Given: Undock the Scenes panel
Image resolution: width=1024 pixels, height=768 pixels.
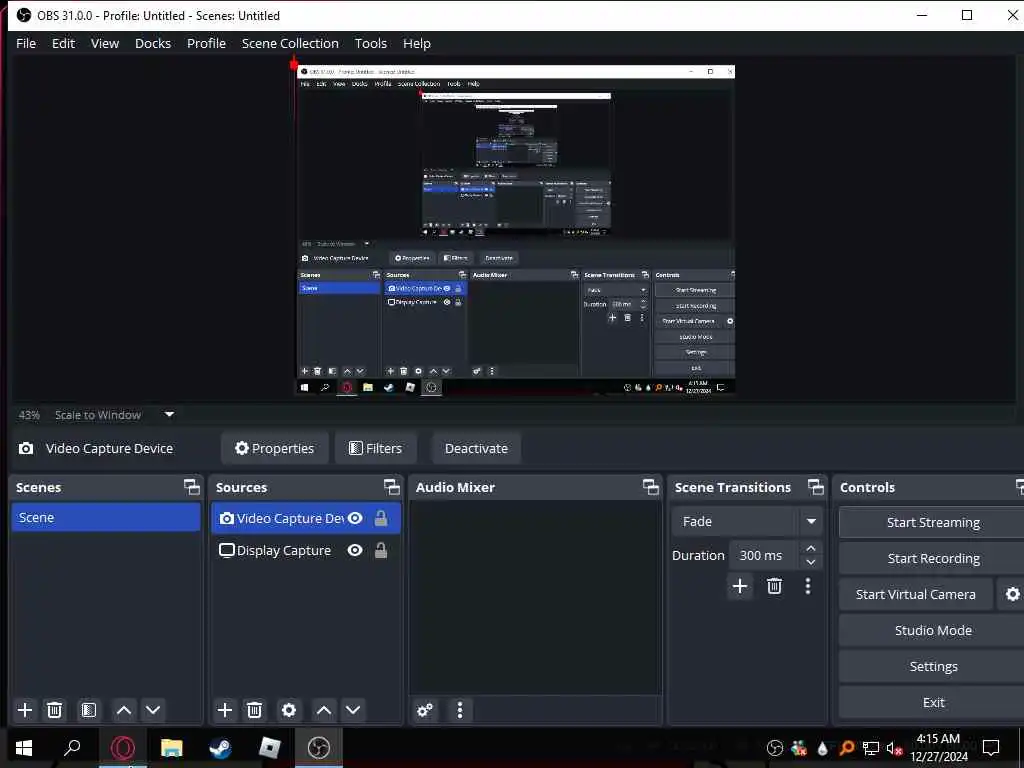Looking at the screenshot, I should coord(191,487).
